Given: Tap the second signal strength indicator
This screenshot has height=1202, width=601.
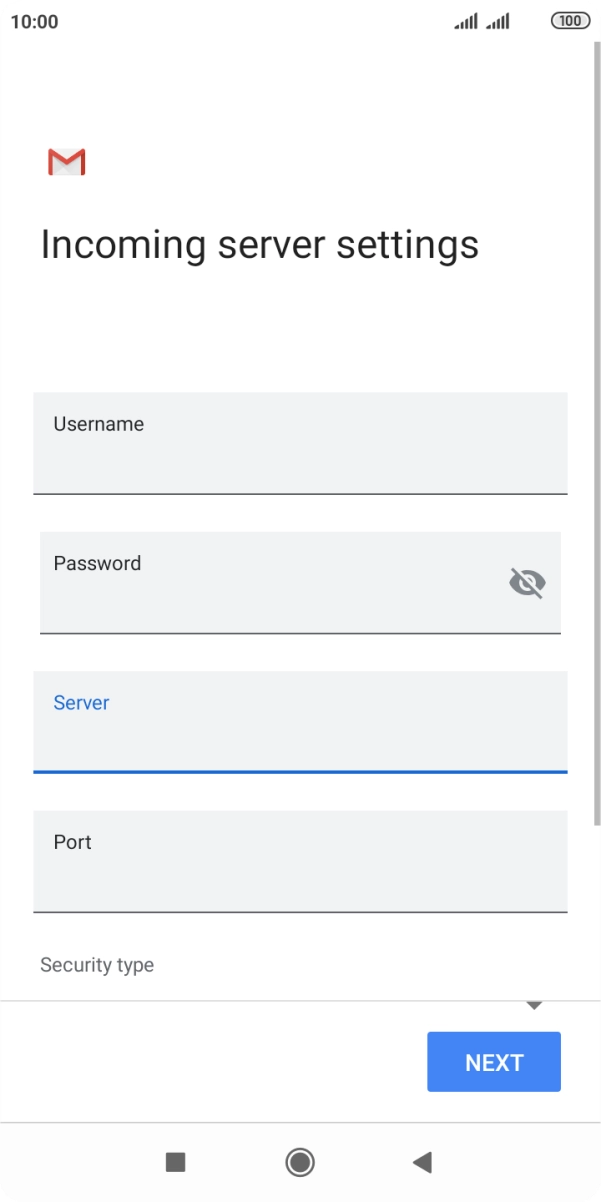Looking at the screenshot, I should click(x=498, y=20).
